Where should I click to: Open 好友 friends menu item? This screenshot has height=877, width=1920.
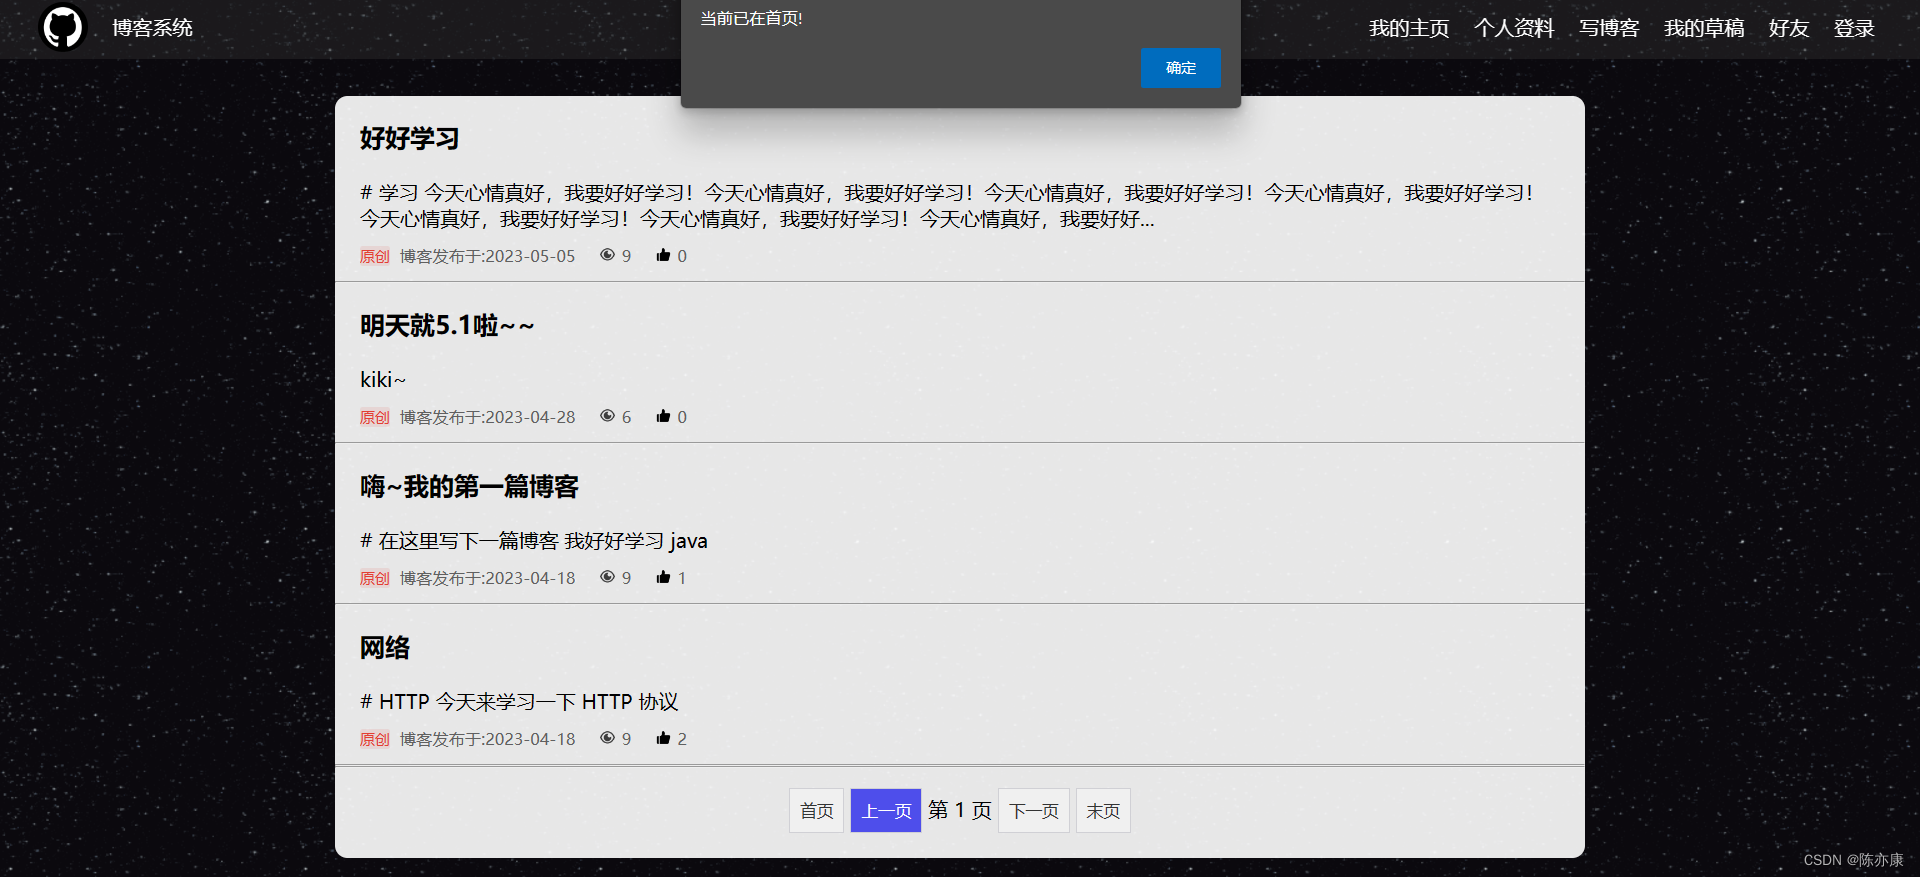pyautogui.click(x=1789, y=28)
